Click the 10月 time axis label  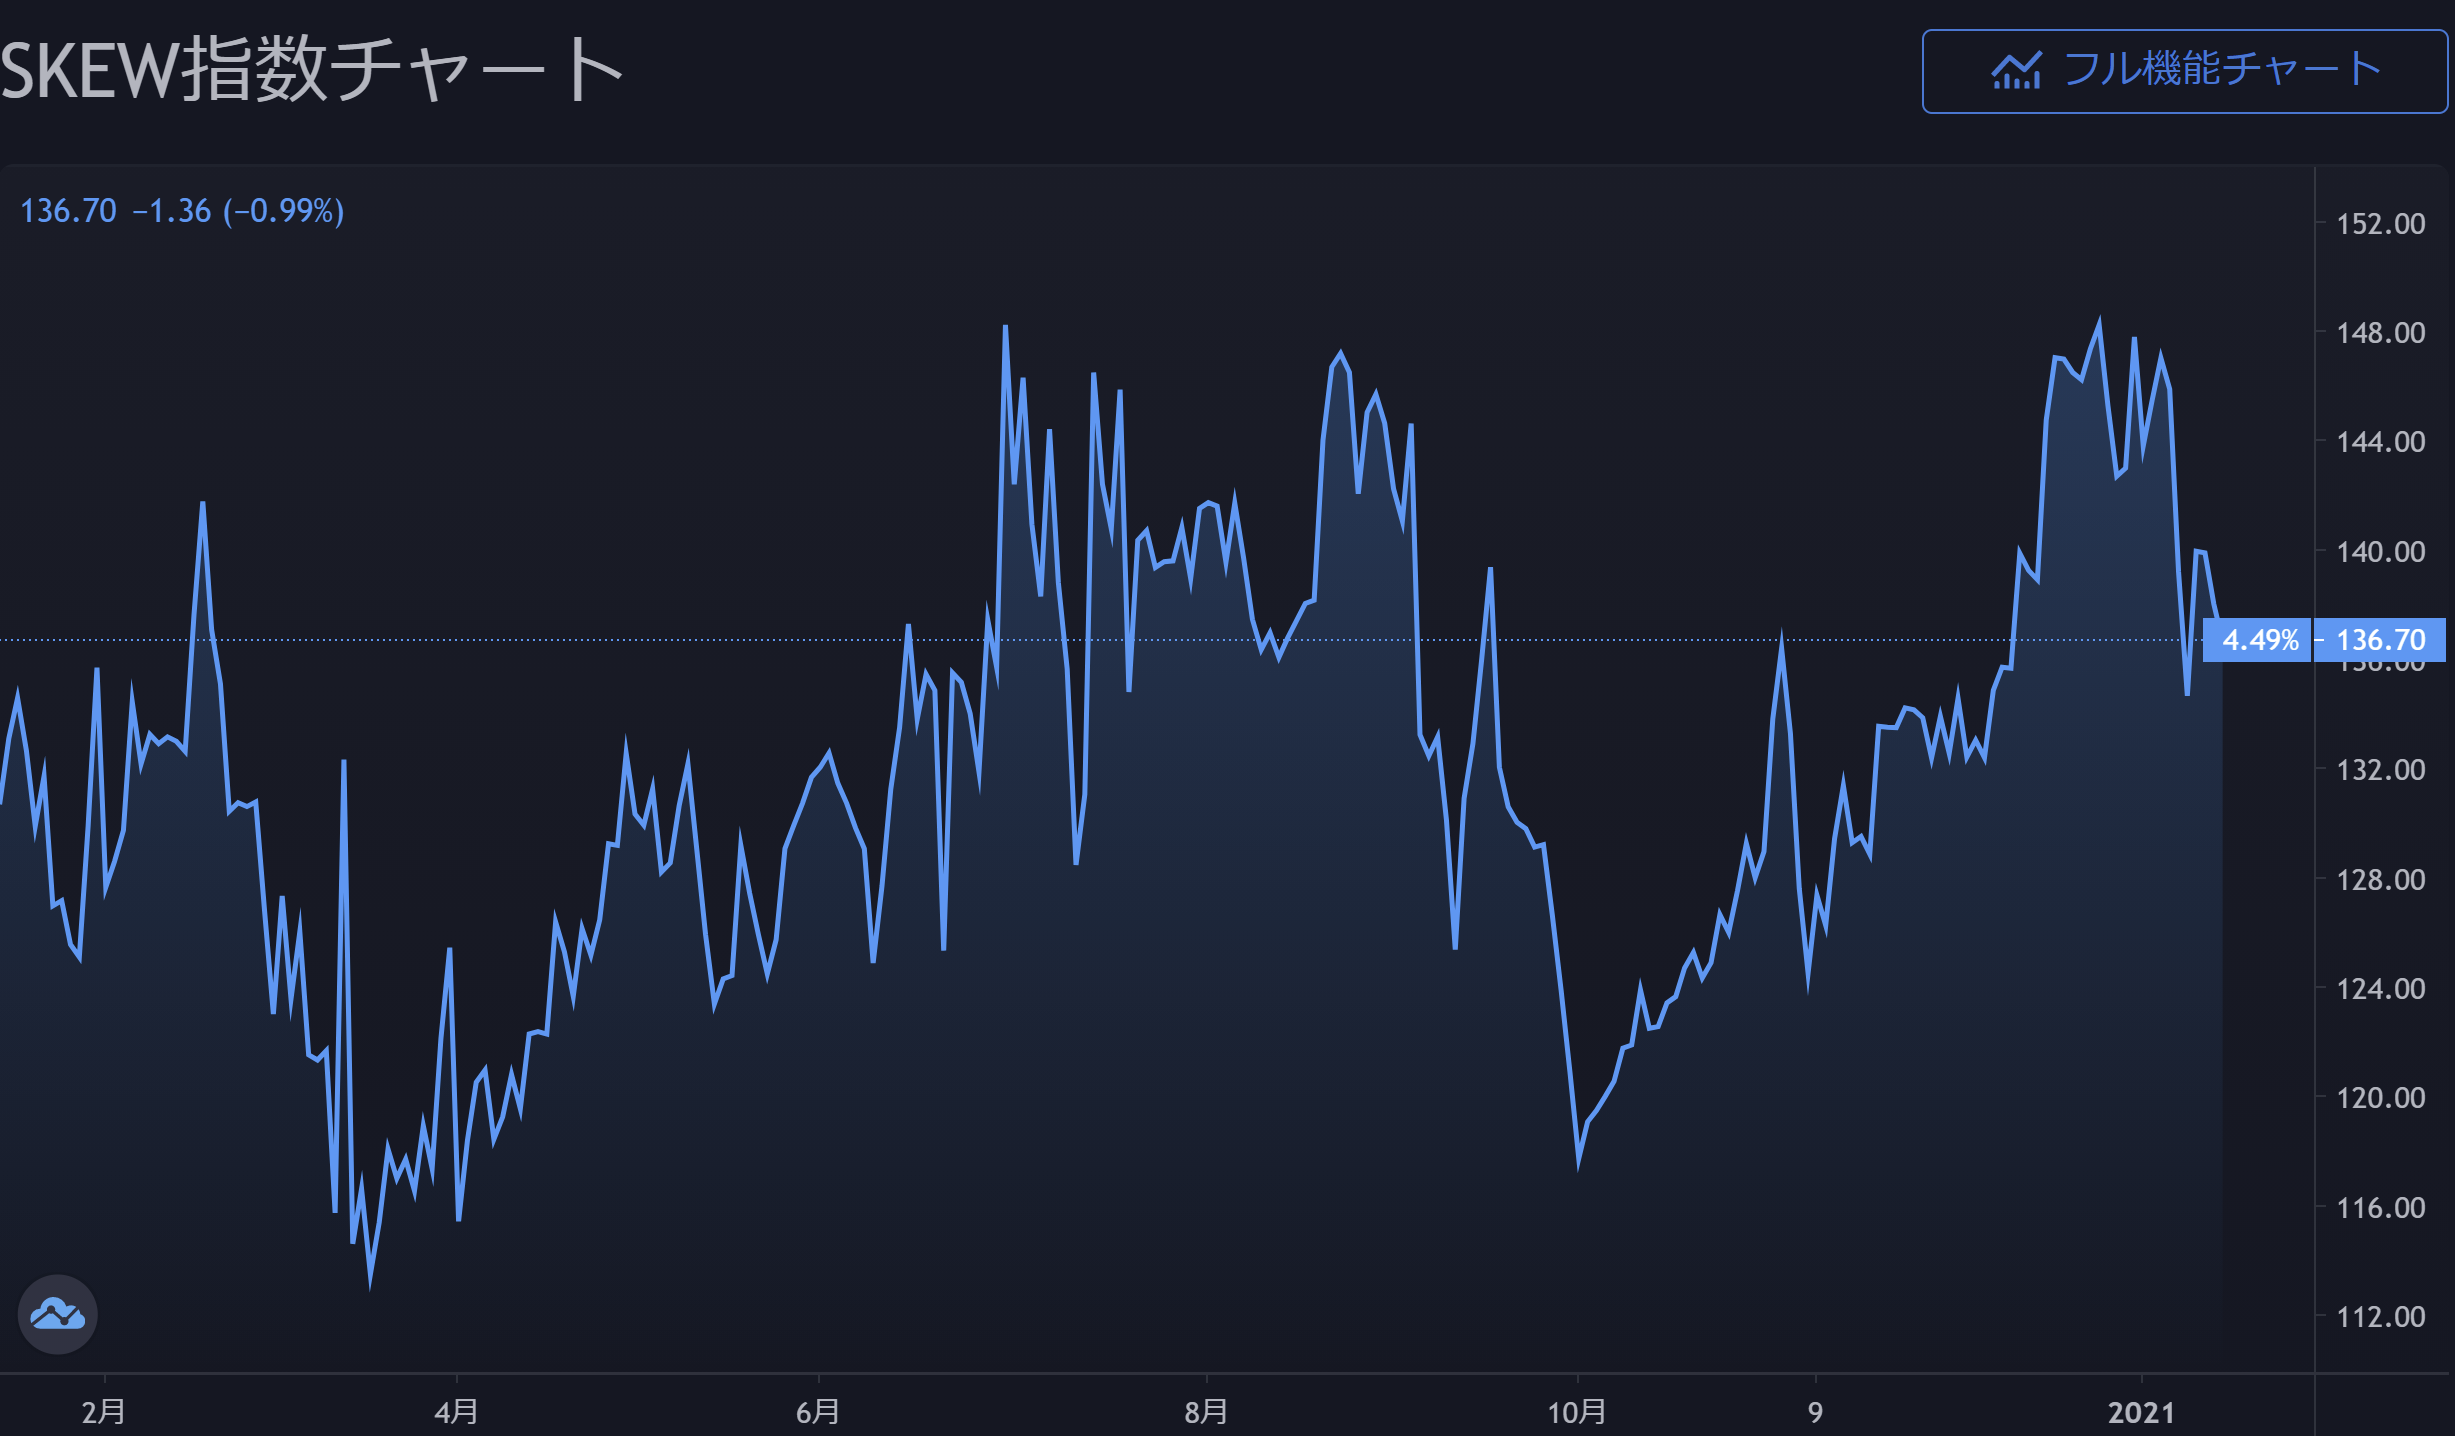(x=1577, y=1412)
